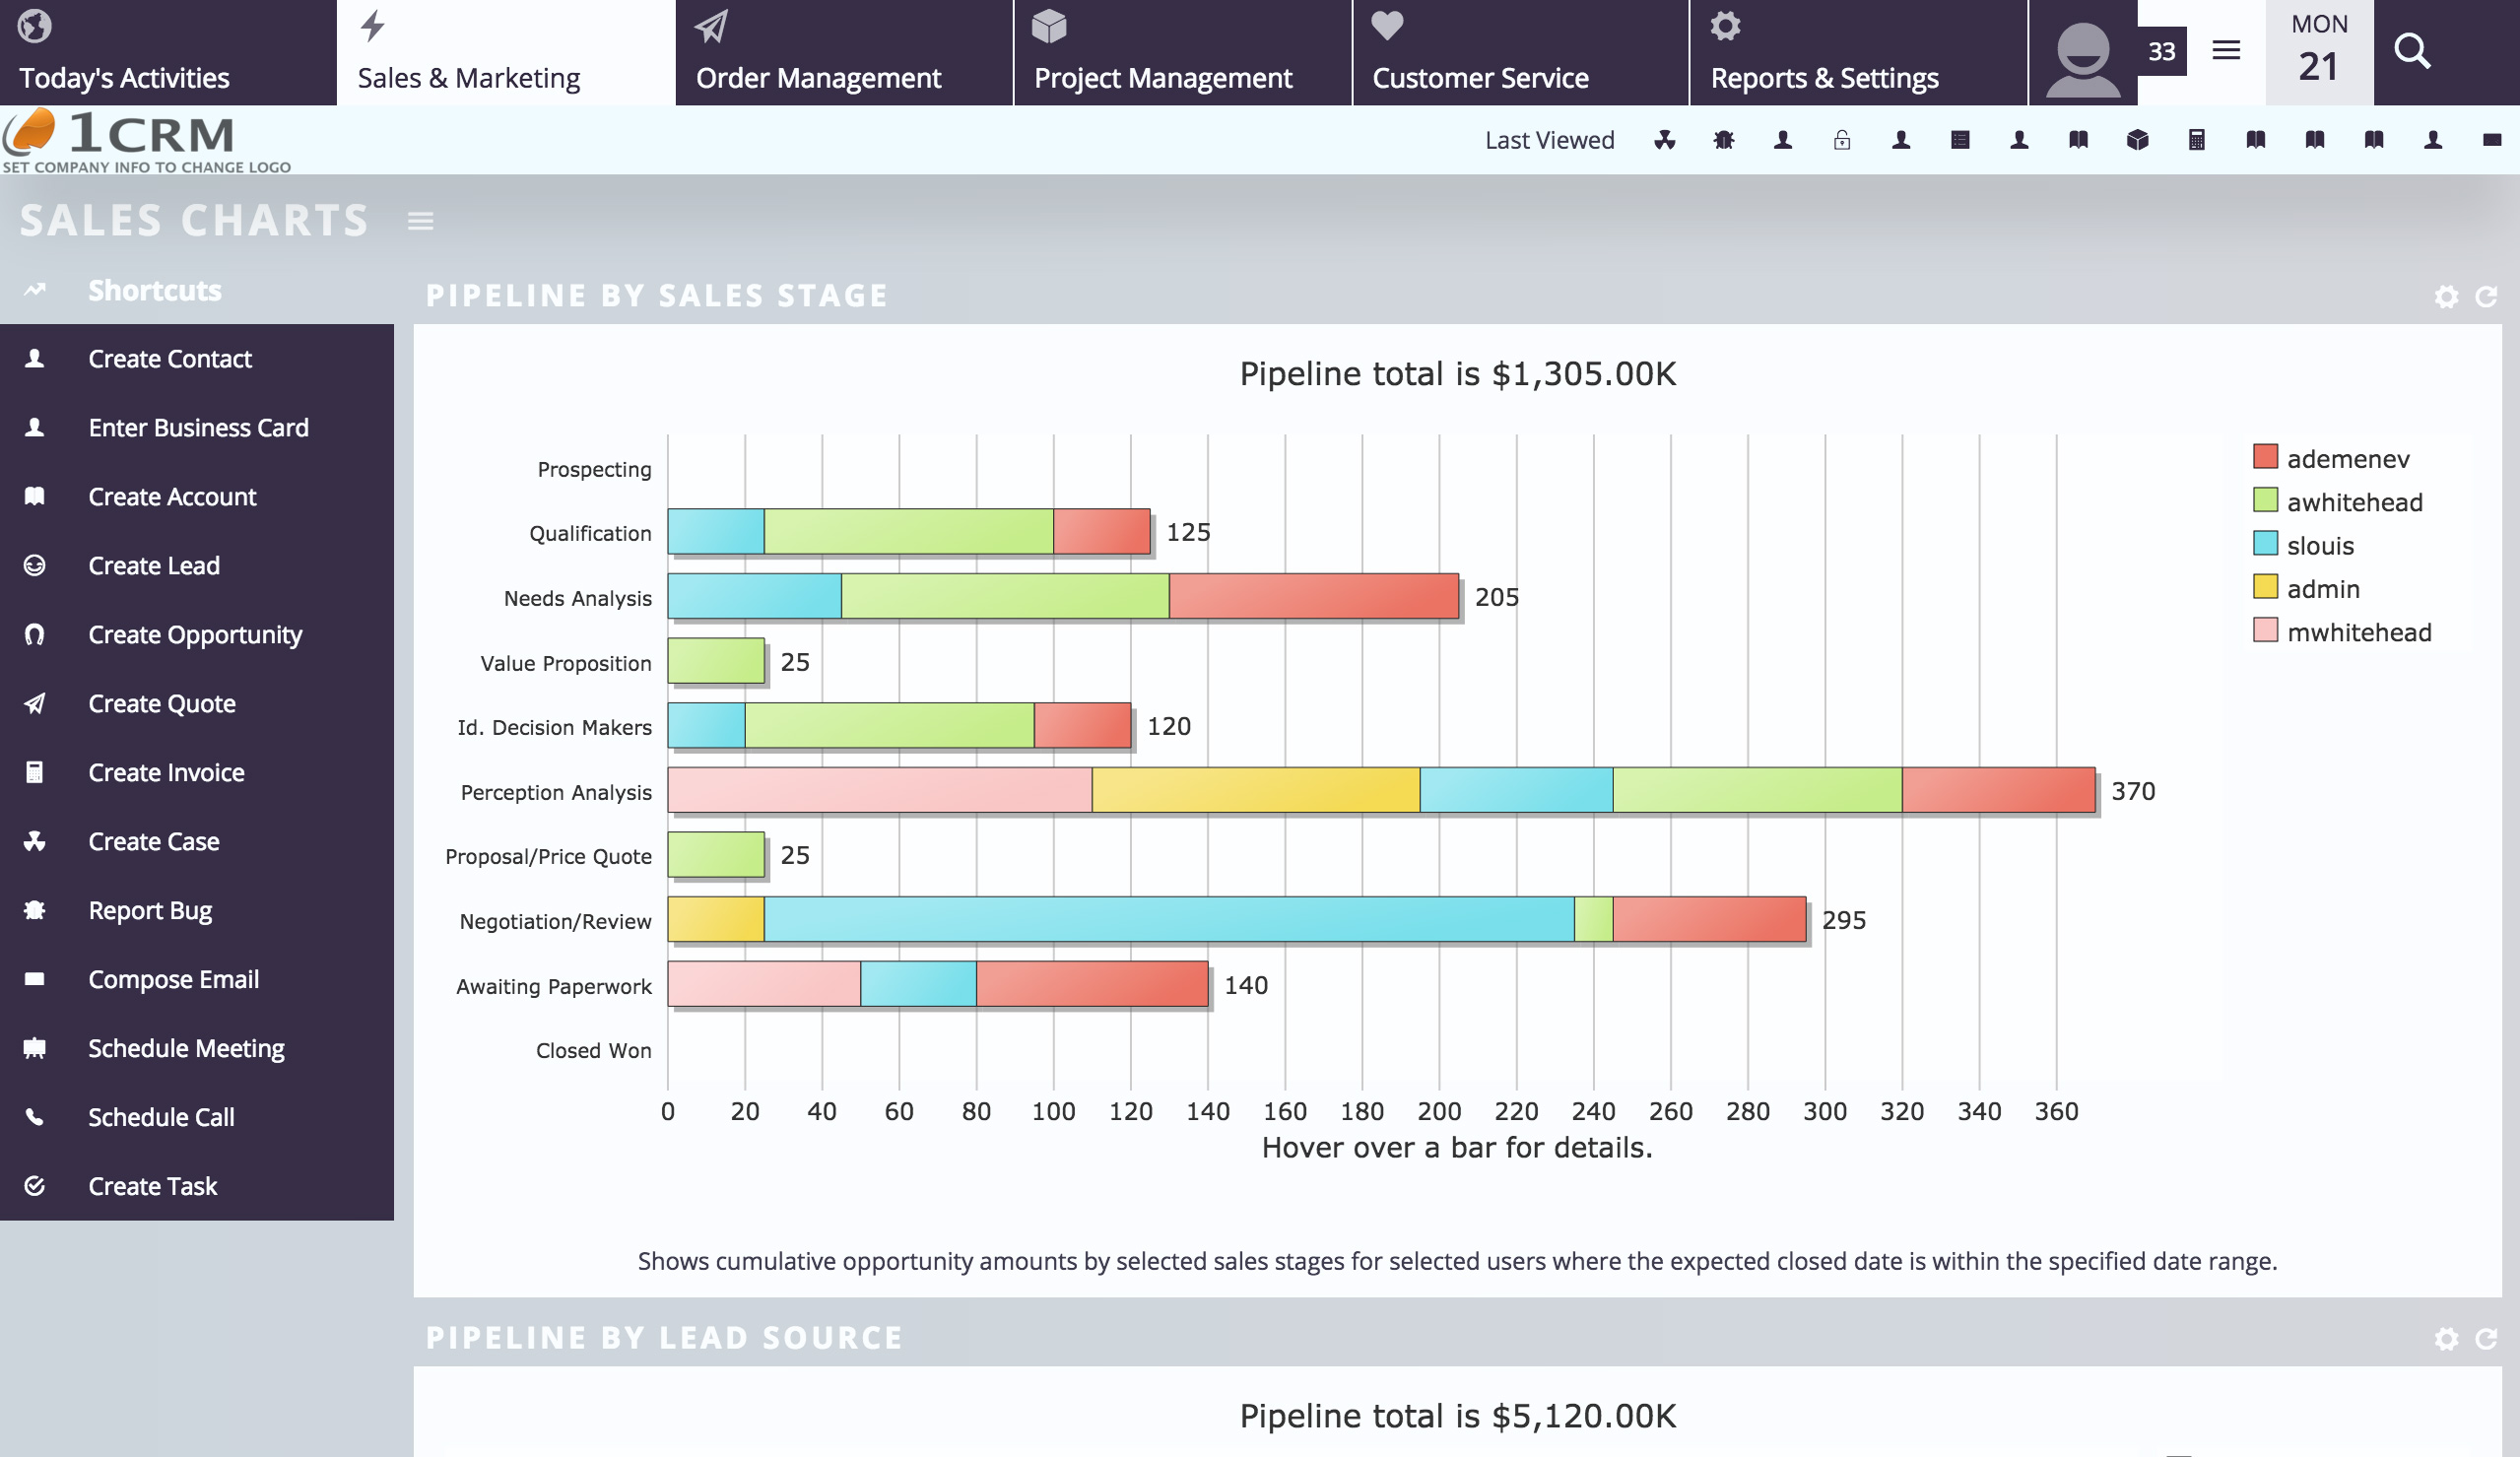The height and width of the screenshot is (1457, 2520).
Task: Open the padlock icon in the Last Viewed bar
Action: pyautogui.click(x=1842, y=140)
